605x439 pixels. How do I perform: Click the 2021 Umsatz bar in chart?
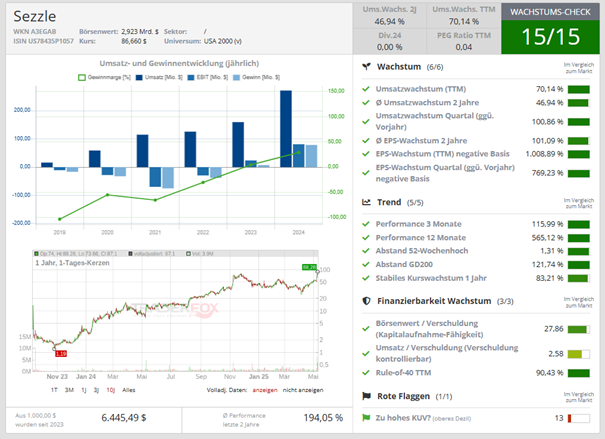(x=142, y=151)
